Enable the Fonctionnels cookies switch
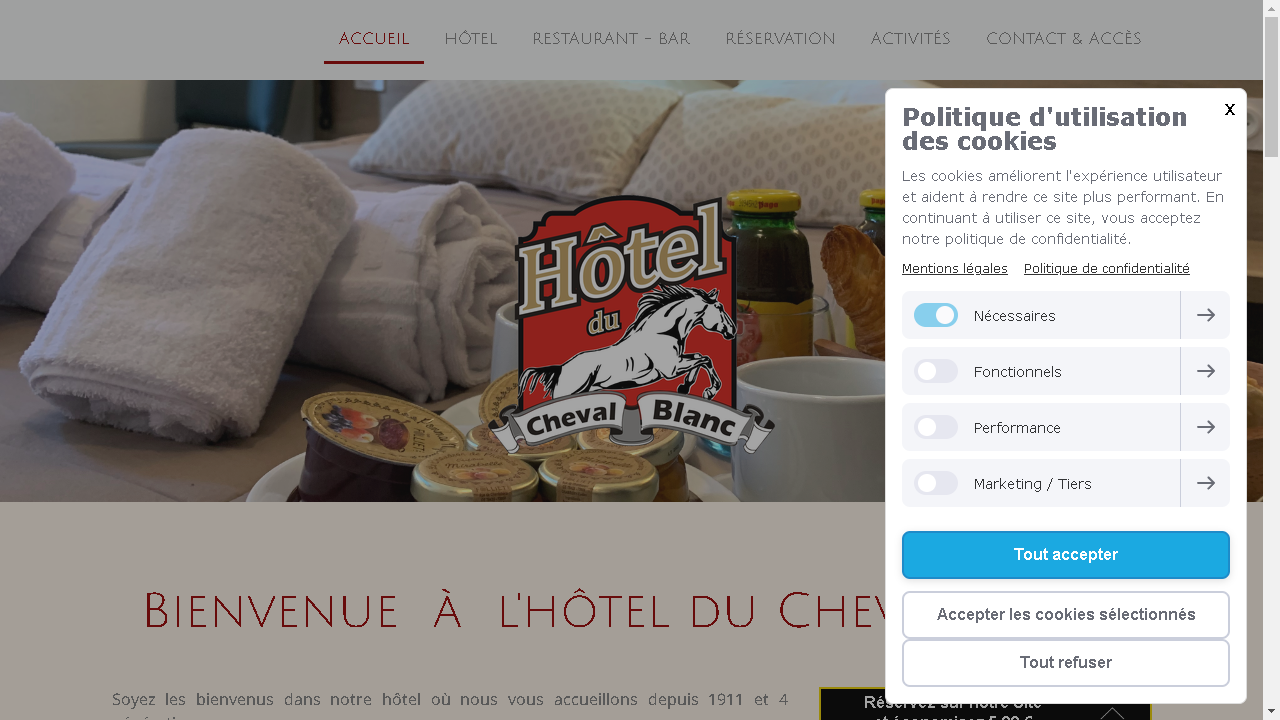Screen dimensions: 1280x720 (x=936, y=371)
